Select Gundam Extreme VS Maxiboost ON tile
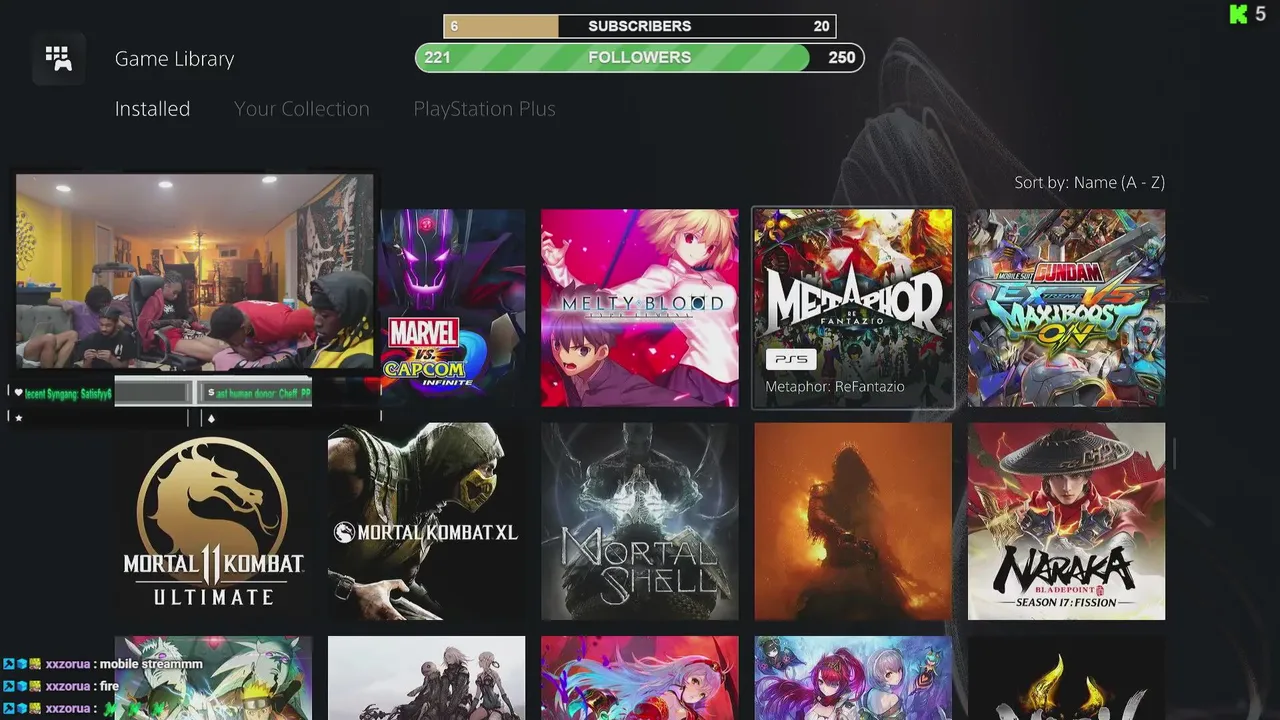The width and height of the screenshot is (1280, 720). tap(1066, 308)
